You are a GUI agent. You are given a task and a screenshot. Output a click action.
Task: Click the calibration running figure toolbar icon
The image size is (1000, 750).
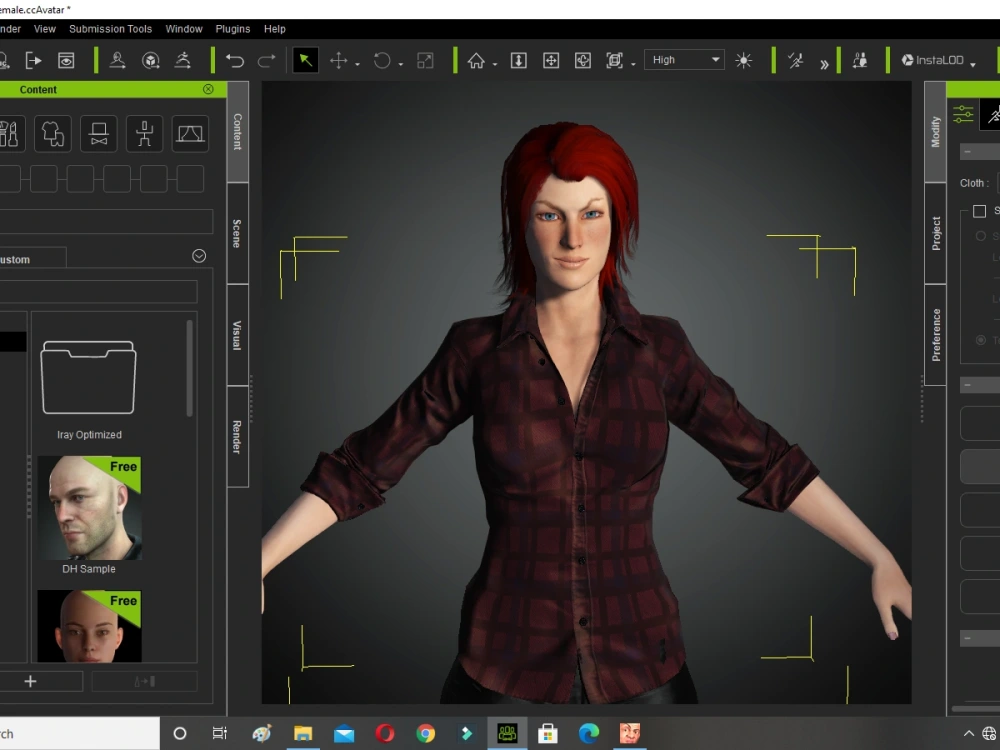(795, 61)
